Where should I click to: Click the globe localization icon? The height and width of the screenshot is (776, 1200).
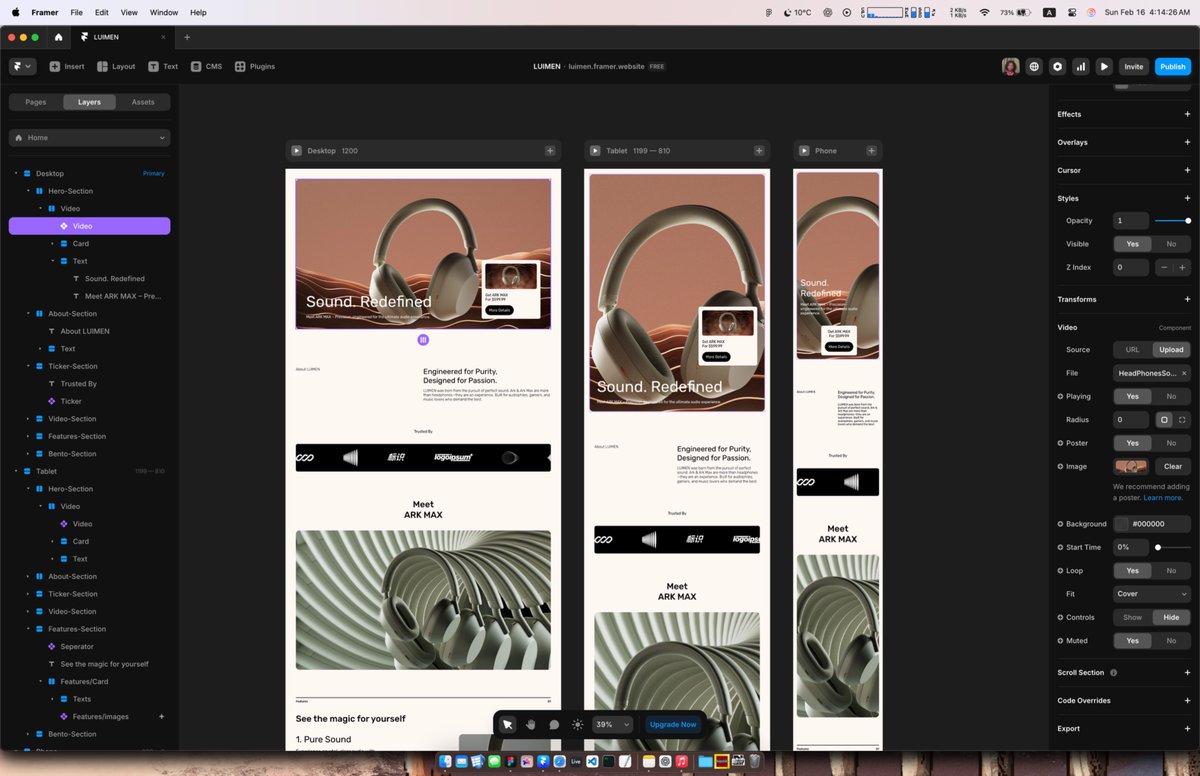tap(1035, 66)
